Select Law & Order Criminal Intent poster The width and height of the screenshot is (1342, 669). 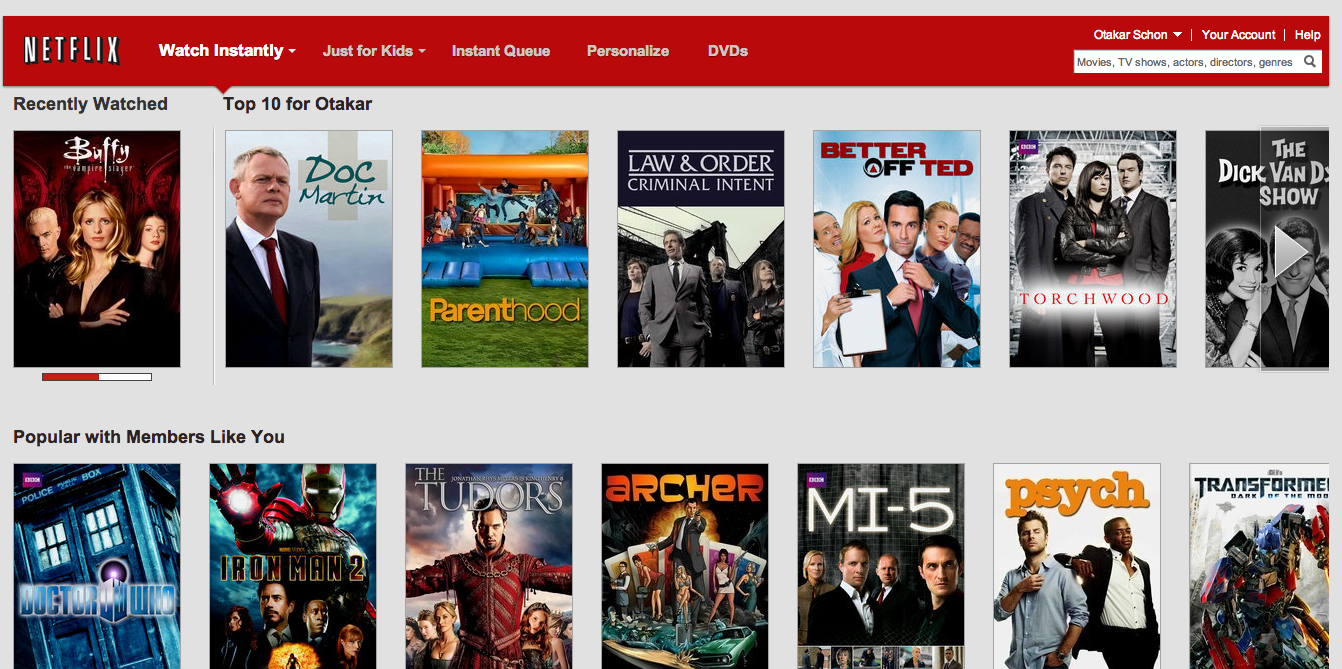[x=701, y=248]
